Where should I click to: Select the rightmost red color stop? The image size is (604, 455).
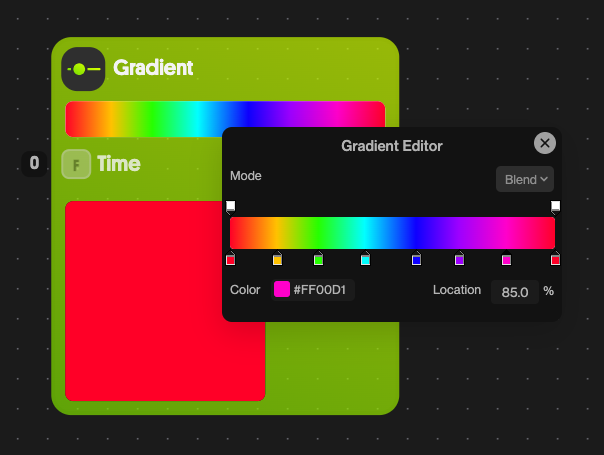[555, 260]
